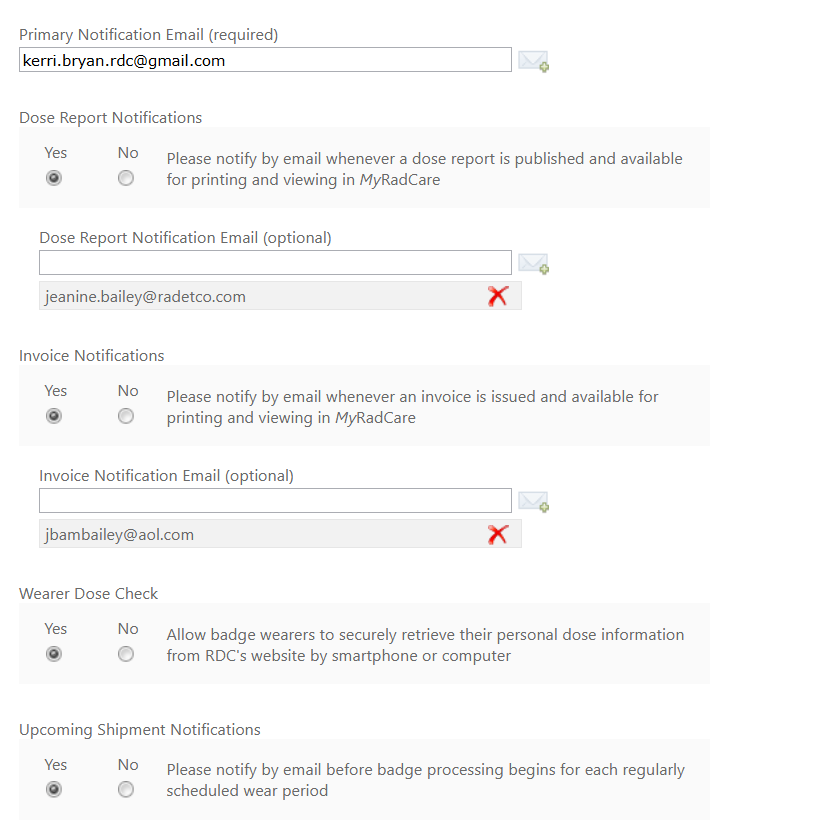Screen dimensions: 814x838
Task: Click the No label under Upcoming Shipment Notifications
Action: (128, 765)
